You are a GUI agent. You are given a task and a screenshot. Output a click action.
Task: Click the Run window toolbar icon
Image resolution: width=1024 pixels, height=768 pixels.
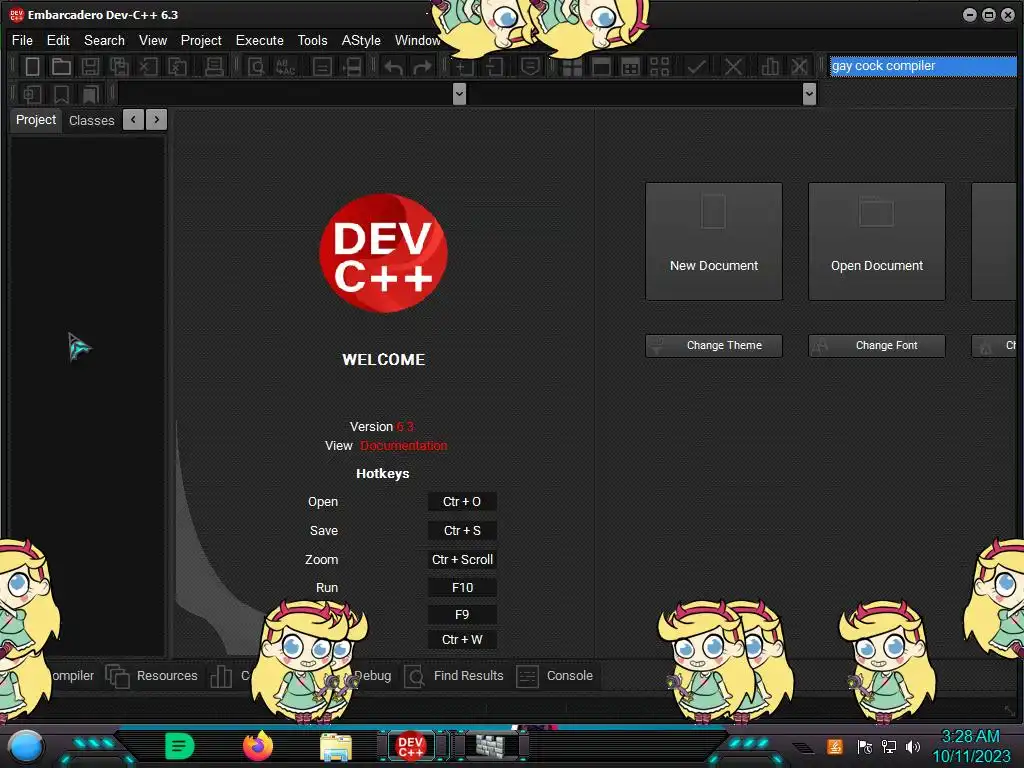pos(601,67)
